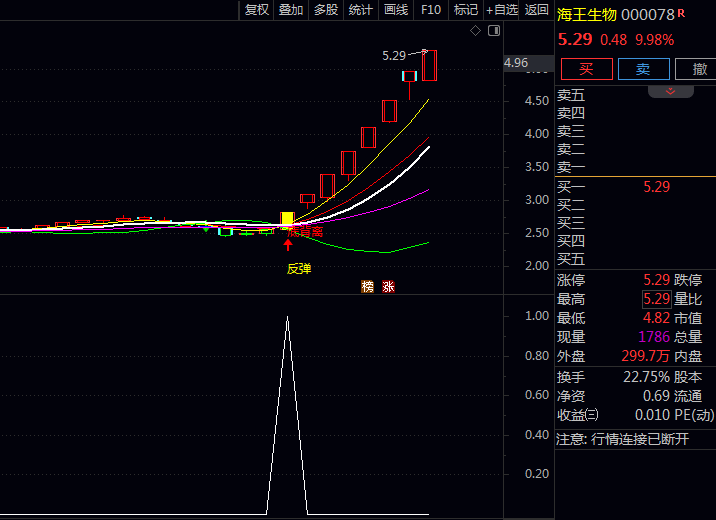The image size is (716, 520).
Task: Click the 9.98% change percentage
Action: pyautogui.click(x=654, y=40)
